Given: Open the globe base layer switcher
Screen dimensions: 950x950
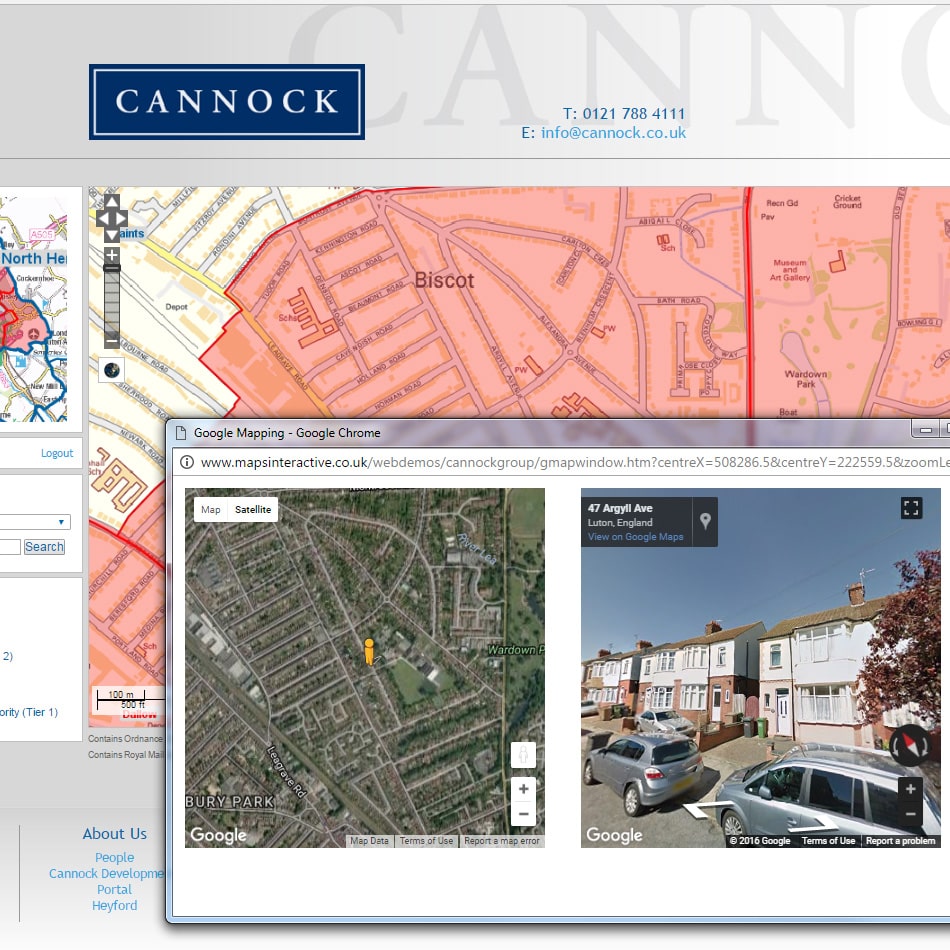Looking at the screenshot, I should coord(112,370).
